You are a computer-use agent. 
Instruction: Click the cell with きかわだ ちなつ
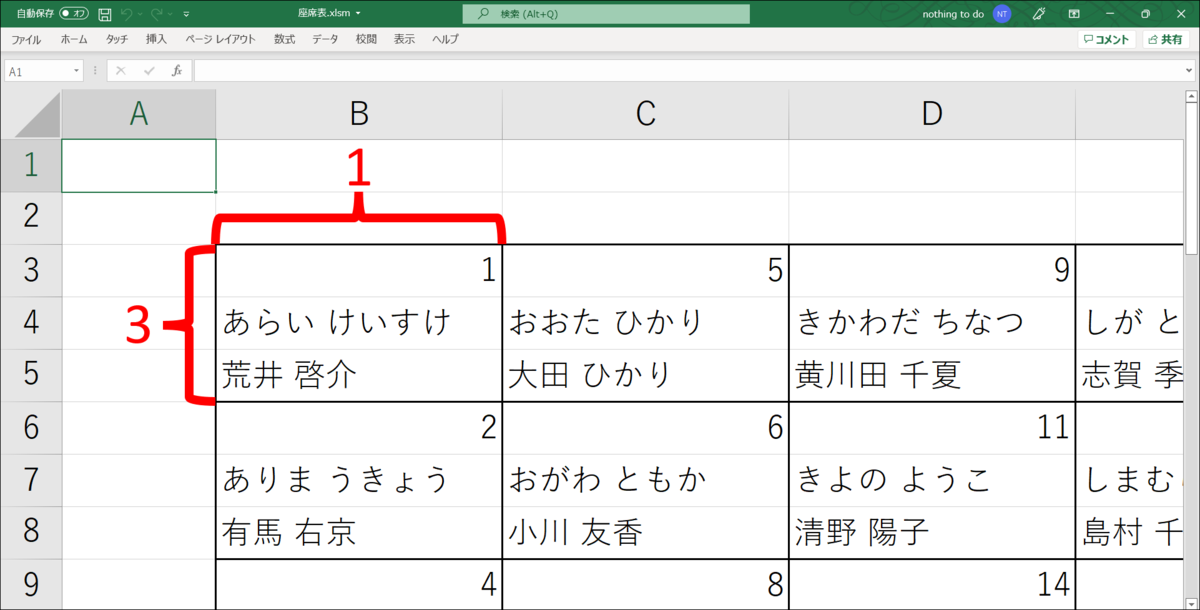click(x=932, y=323)
